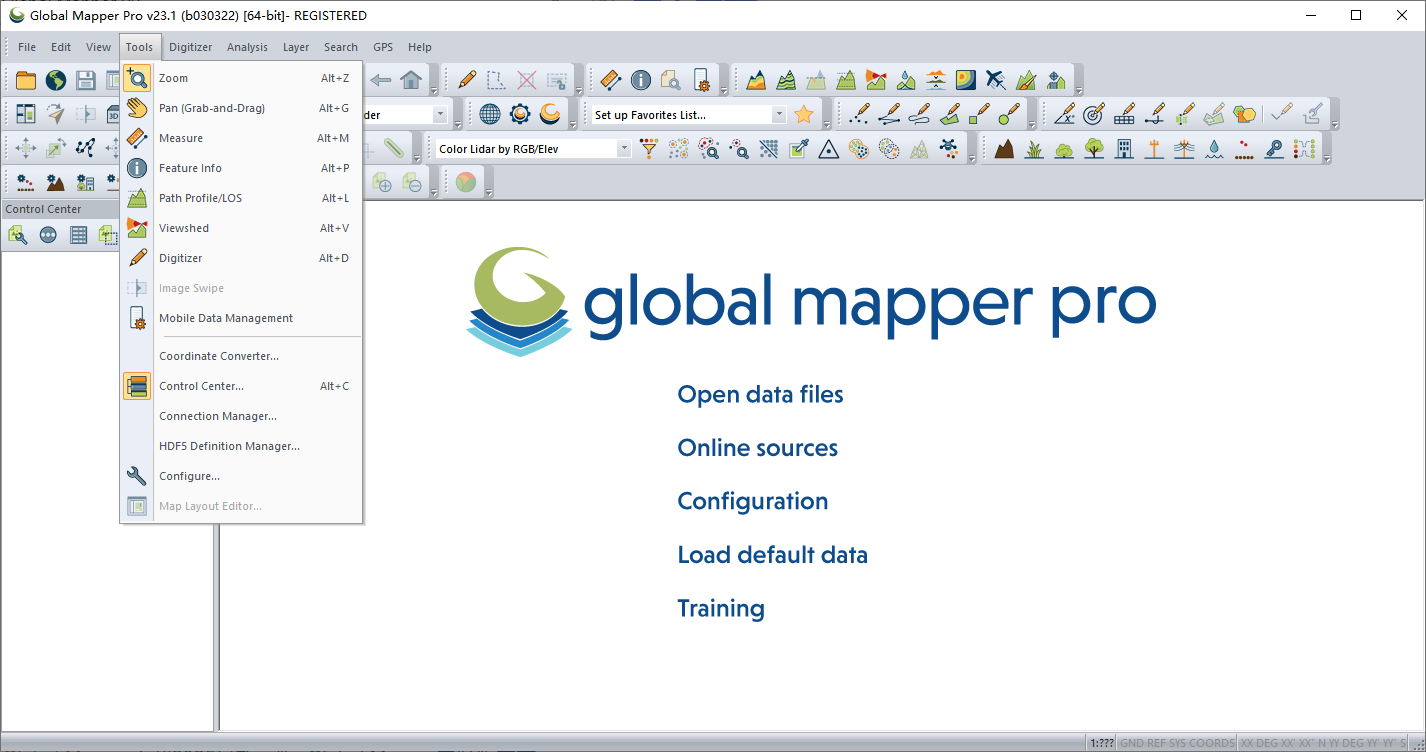This screenshot has height=752, width=1426.
Task: Open Configure... from the Tools menu
Action: [x=241, y=476]
